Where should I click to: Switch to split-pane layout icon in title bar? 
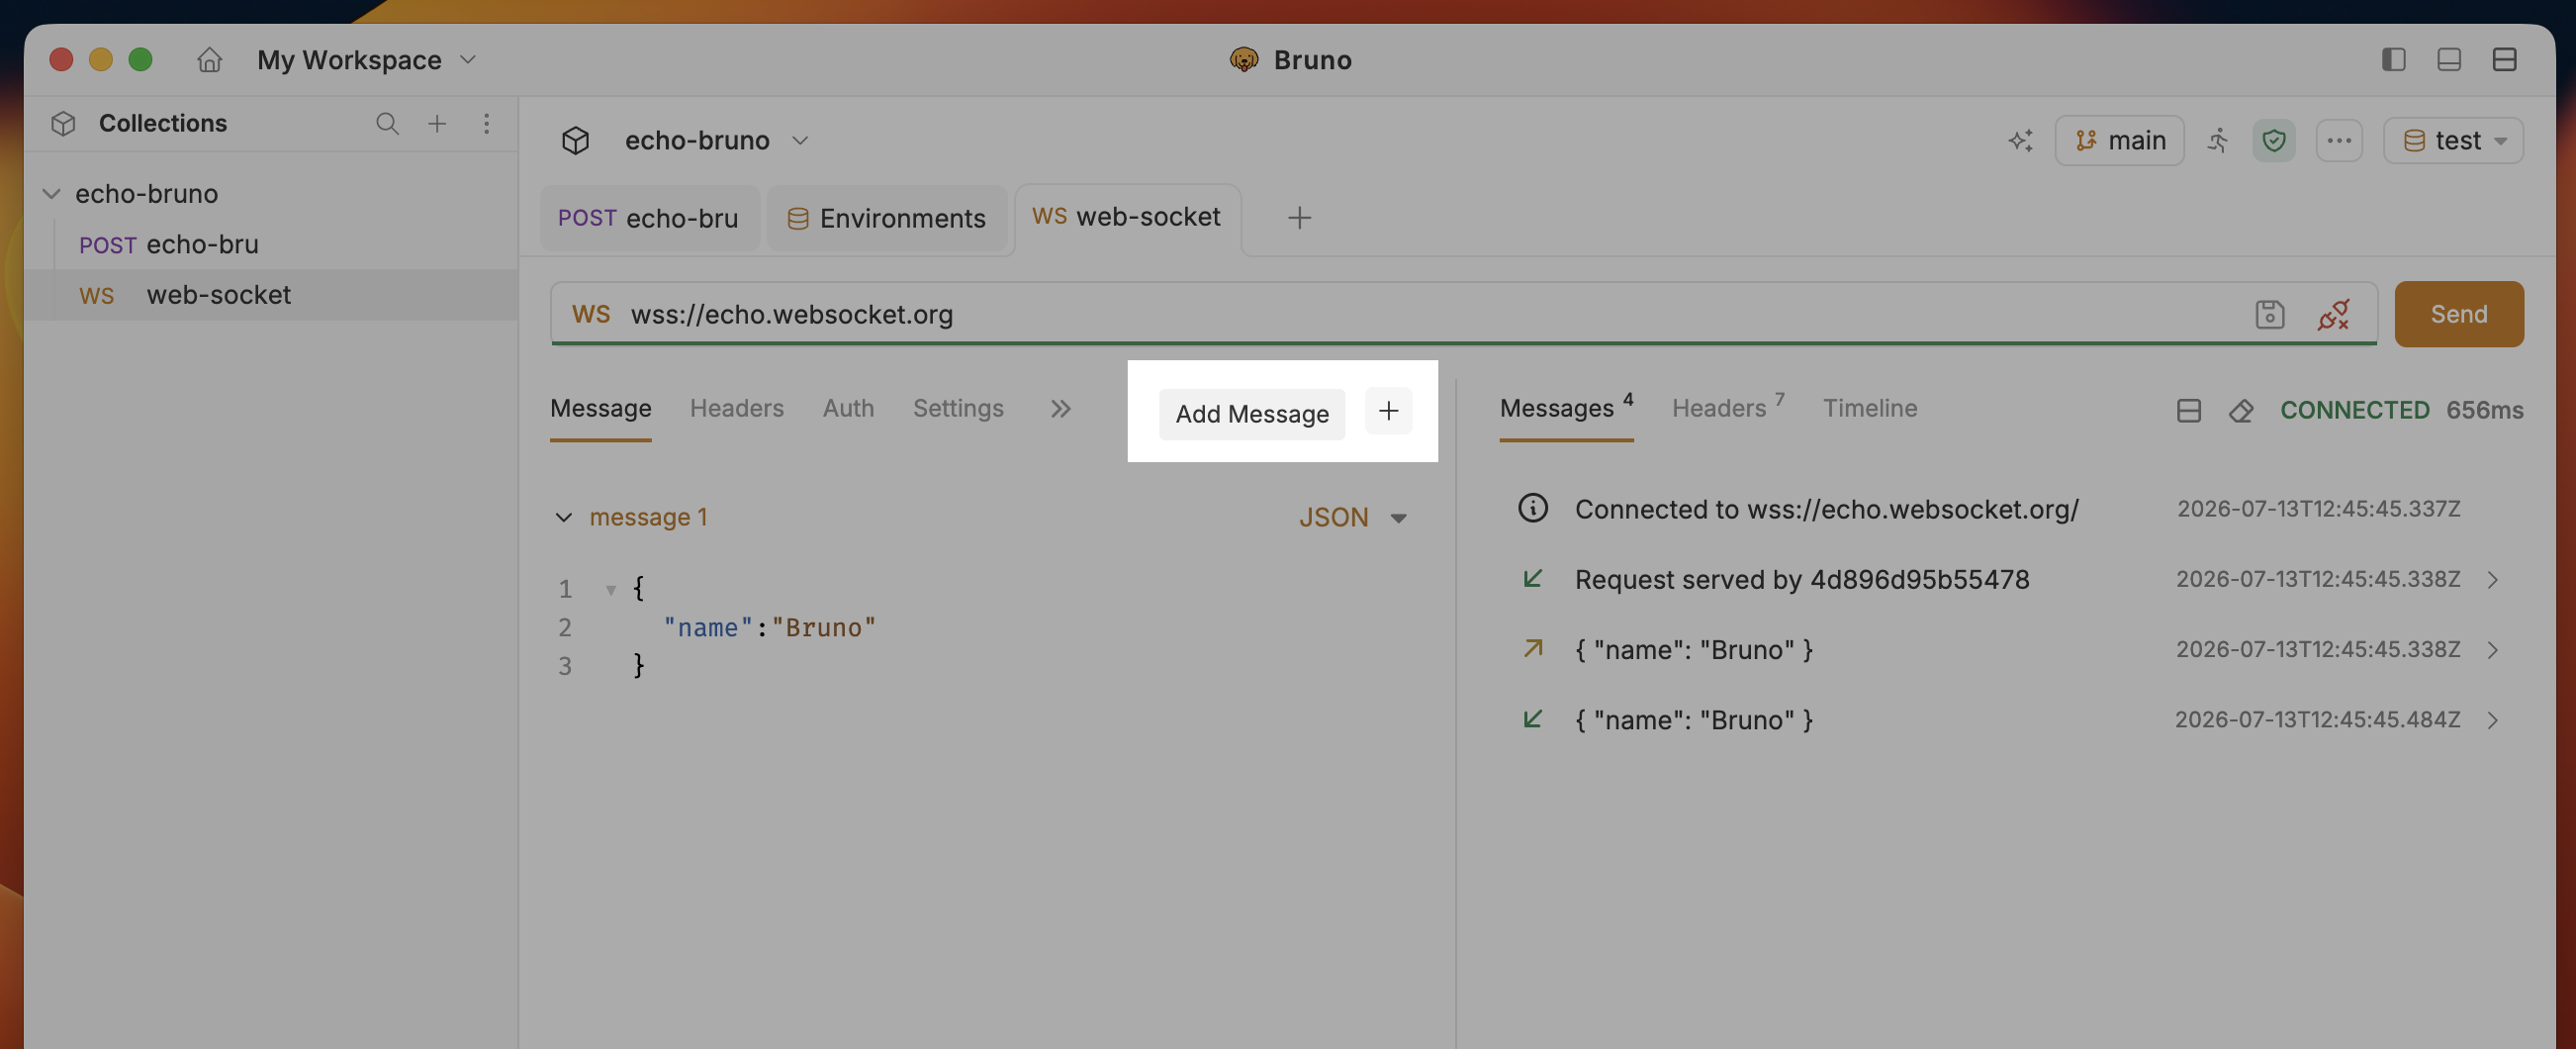(x=2504, y=60)
